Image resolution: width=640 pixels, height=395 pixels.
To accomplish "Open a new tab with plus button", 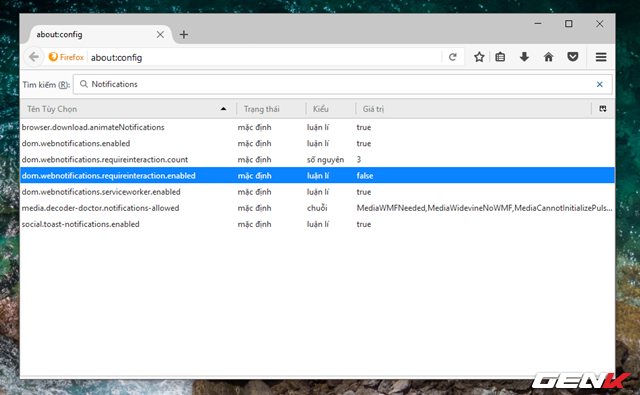I will click(x=184, y=35).
